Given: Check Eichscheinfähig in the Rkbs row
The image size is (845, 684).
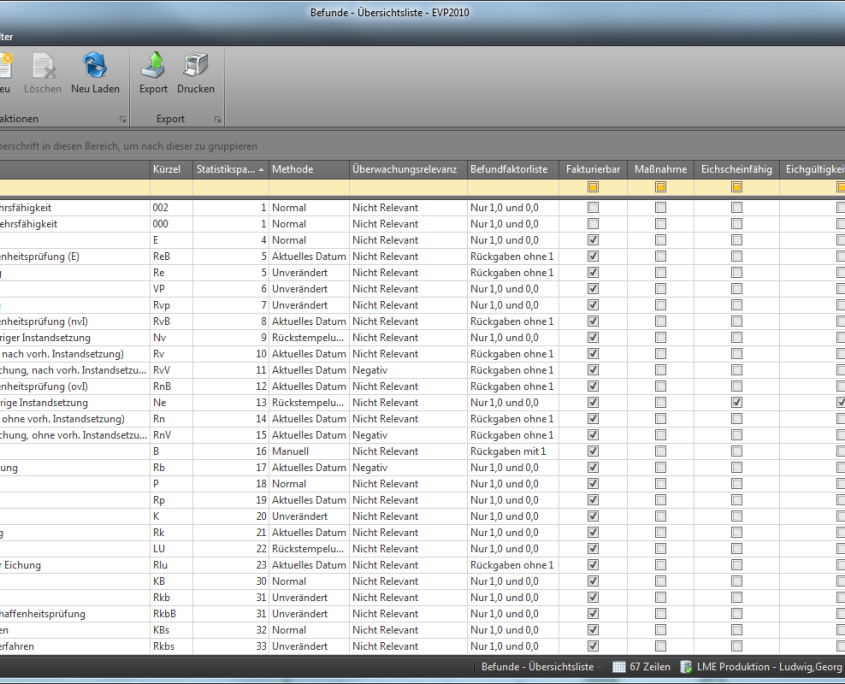Looking at the screenshot, I should (x=736, y=646).
